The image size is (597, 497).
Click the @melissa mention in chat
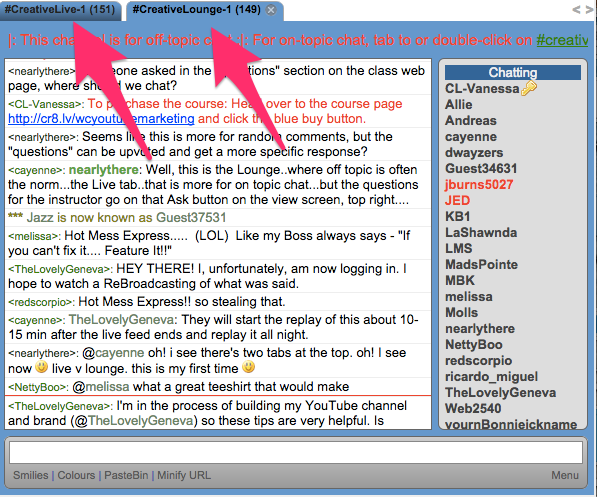pos(101,387)
